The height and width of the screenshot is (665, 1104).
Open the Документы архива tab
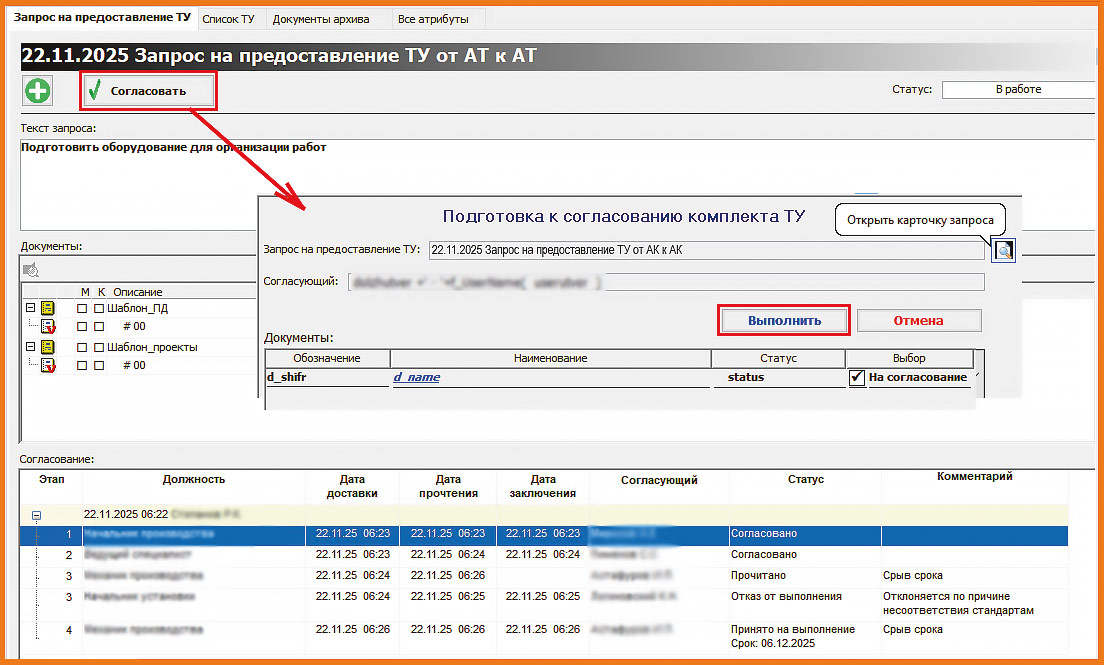(320, 19)
